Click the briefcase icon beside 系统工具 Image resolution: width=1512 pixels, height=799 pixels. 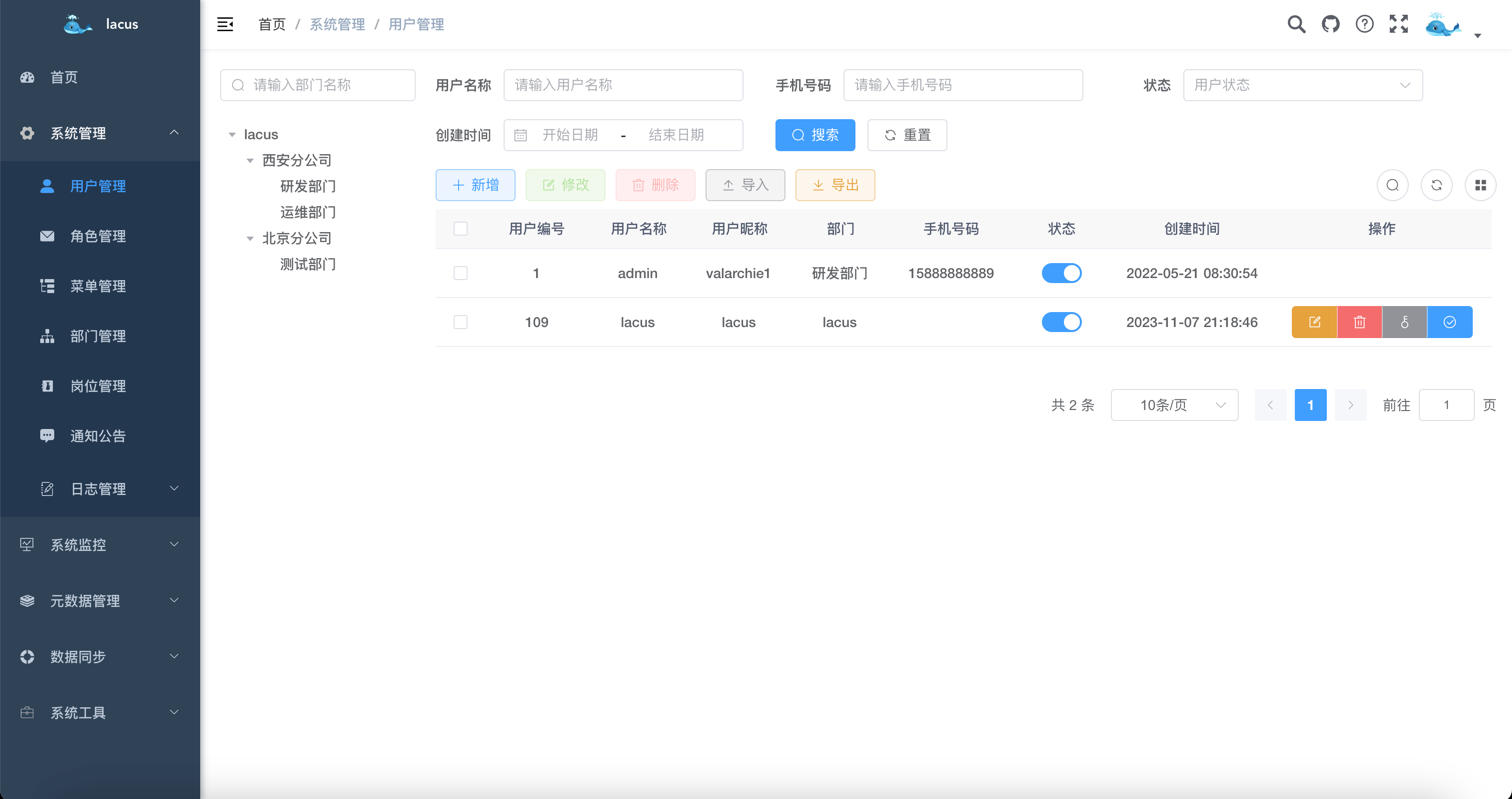tap(27, 713)
